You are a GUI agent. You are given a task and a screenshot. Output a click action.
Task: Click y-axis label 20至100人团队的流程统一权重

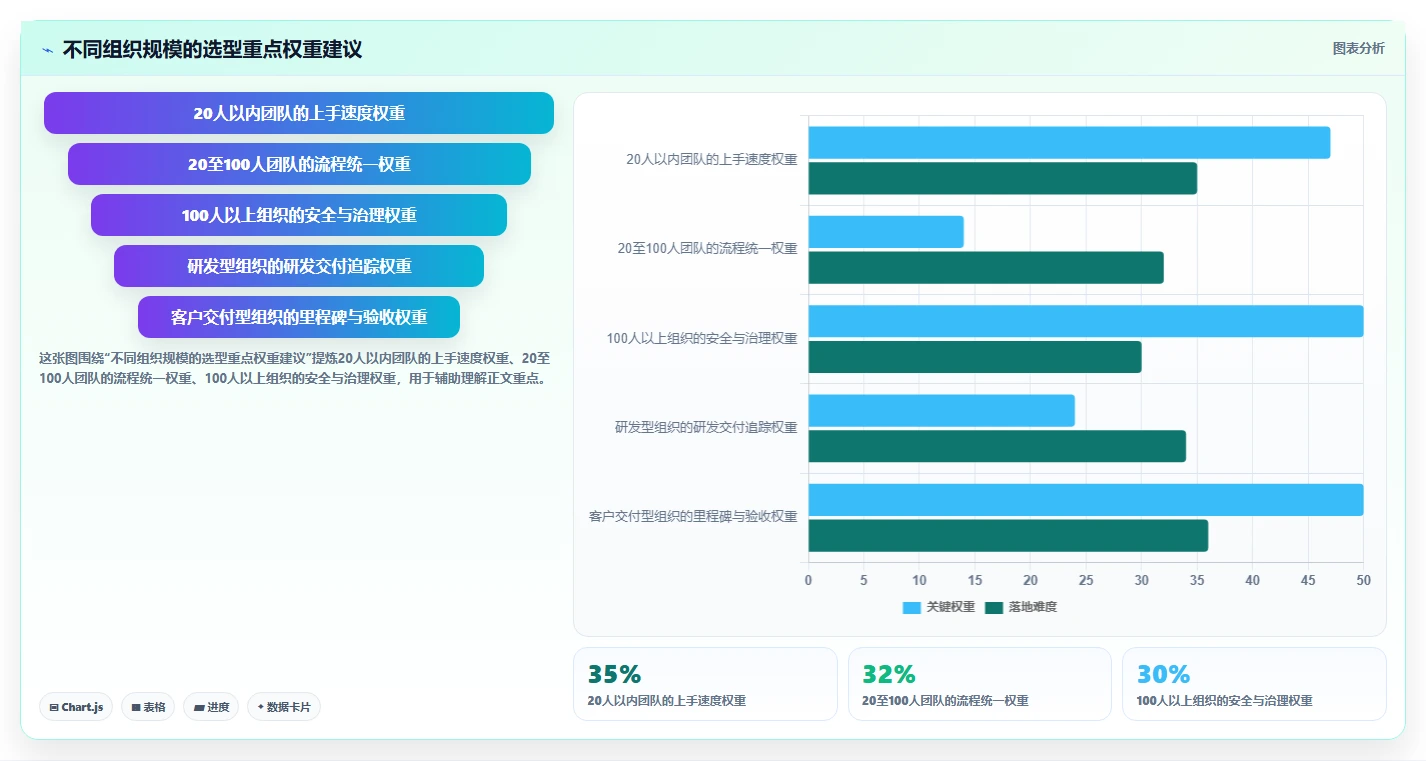click(x=707, y=249)
